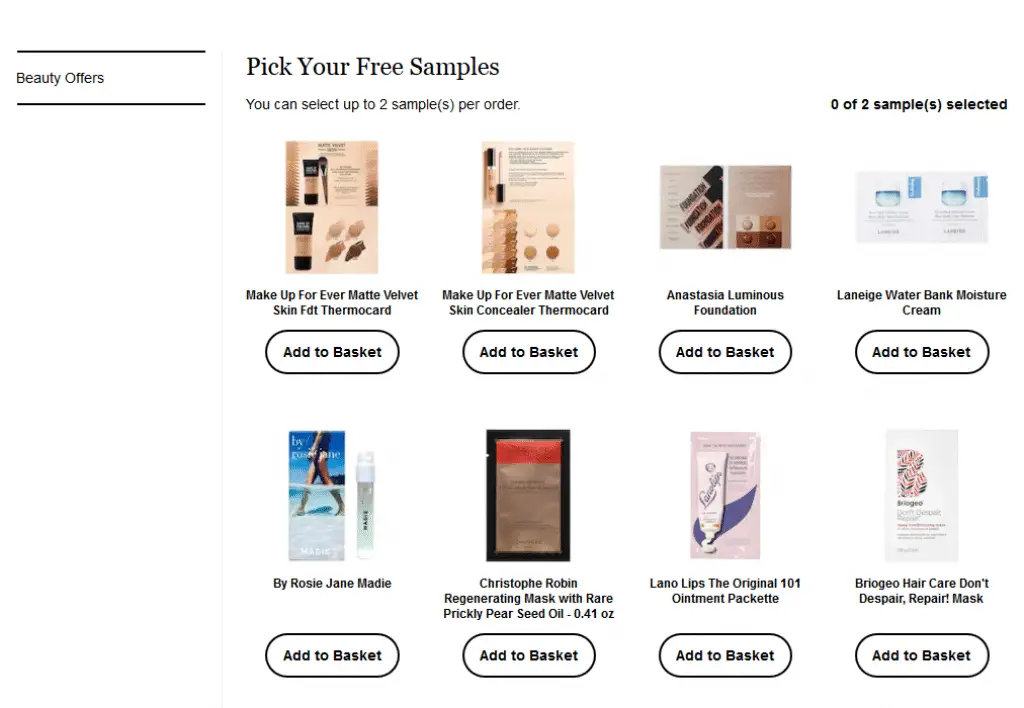The image size is (1024, 708).
Task: Add Briogeo Don't Despair Repair Mask to basket
Action: (x=921, y=655)
